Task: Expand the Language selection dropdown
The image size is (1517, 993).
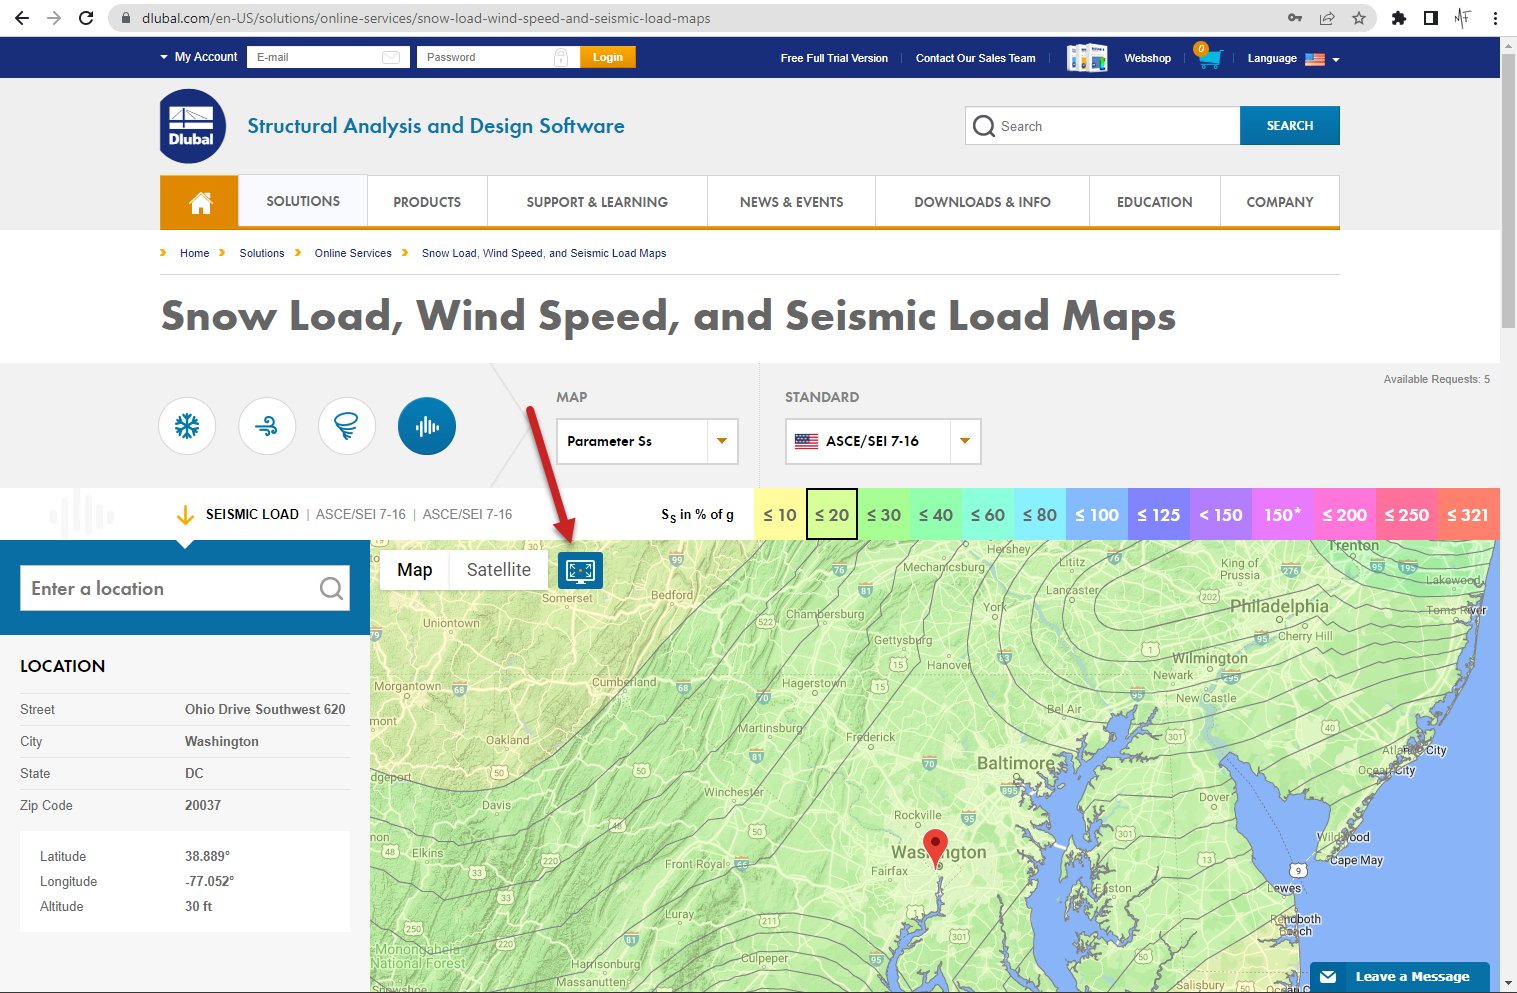Action: [1336, 58]
